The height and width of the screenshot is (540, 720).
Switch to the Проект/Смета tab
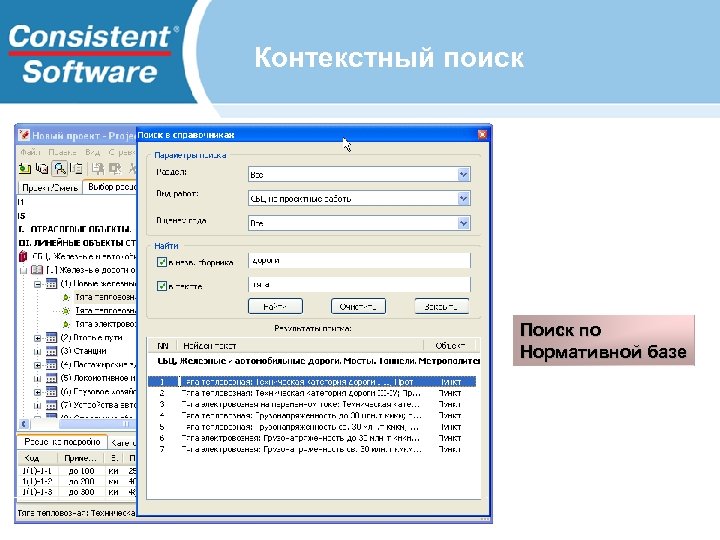click(x=50, y=187)
